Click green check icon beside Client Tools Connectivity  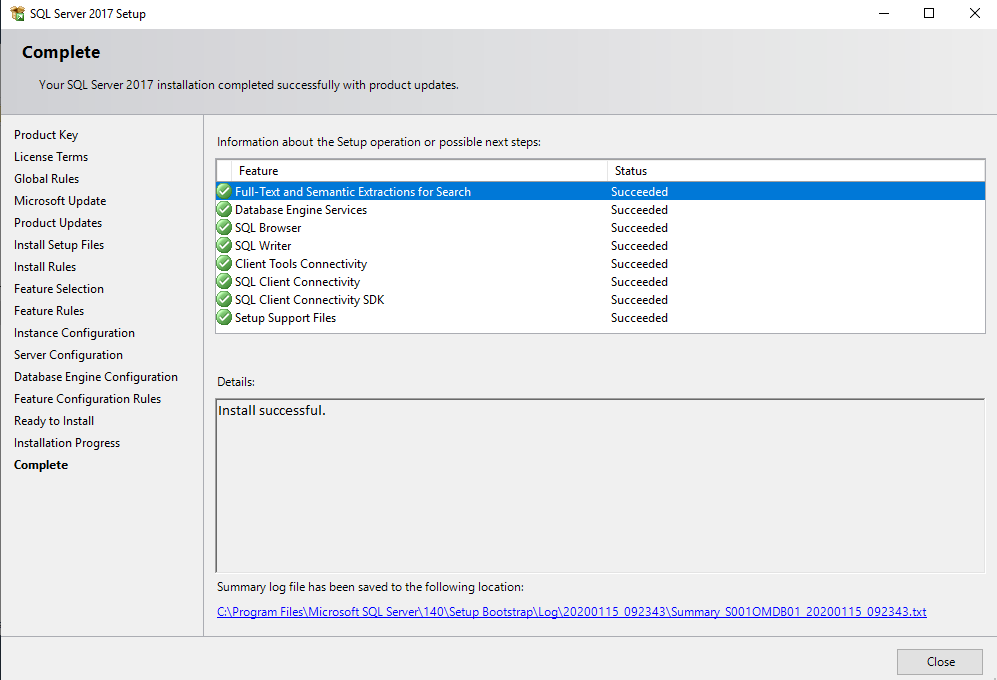(x=224, y=263)
